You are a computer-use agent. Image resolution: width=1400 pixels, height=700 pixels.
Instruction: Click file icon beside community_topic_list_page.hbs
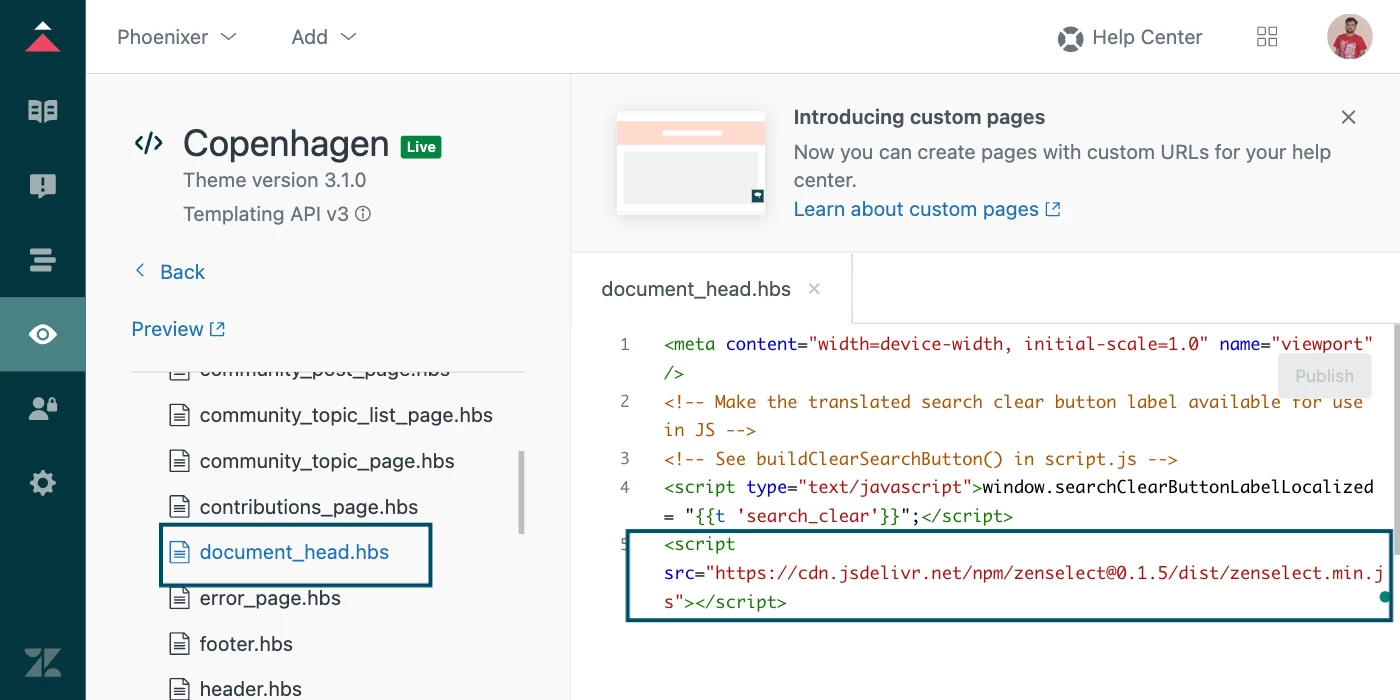(x=179, y=415)
